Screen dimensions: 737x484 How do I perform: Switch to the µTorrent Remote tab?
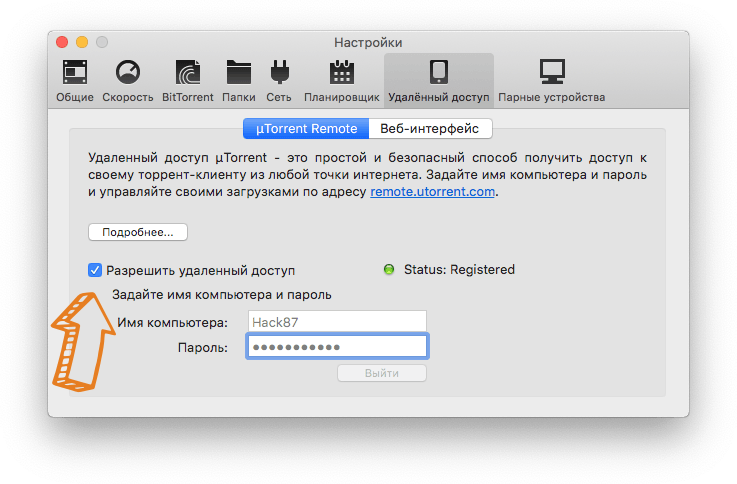(306, 129)
